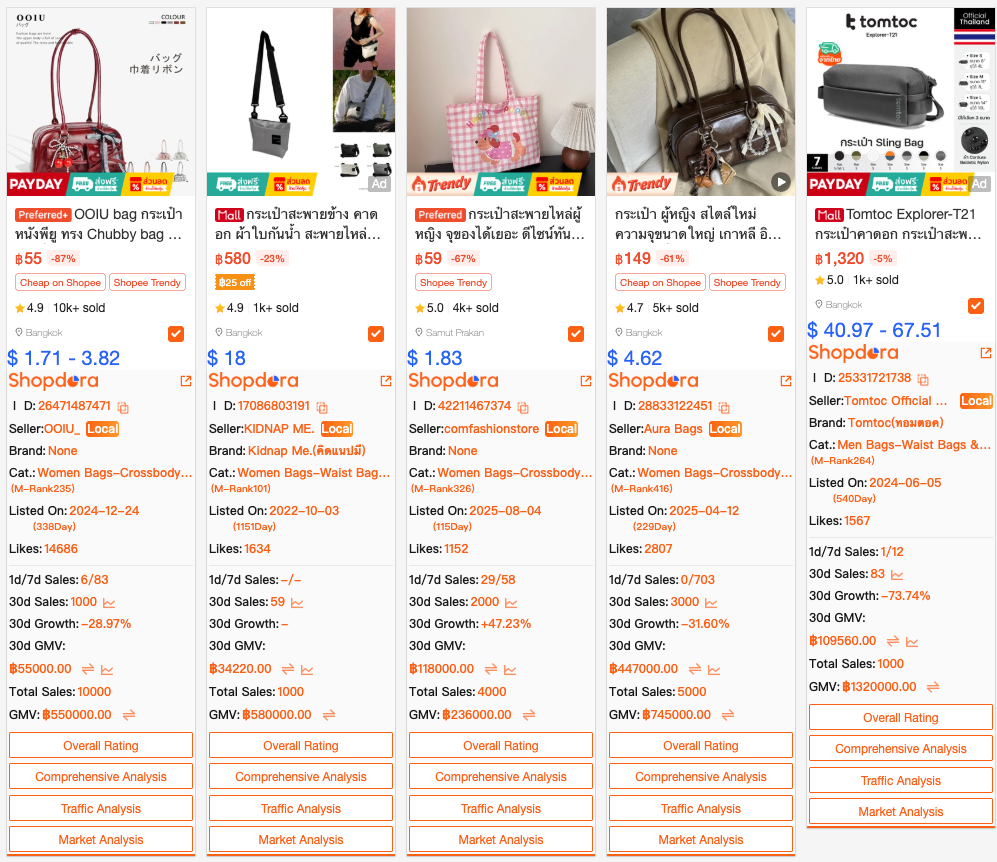Open seller link Aura Bags
The width and height of the screenshot is (997, 862).
click(x=673, y=429)
